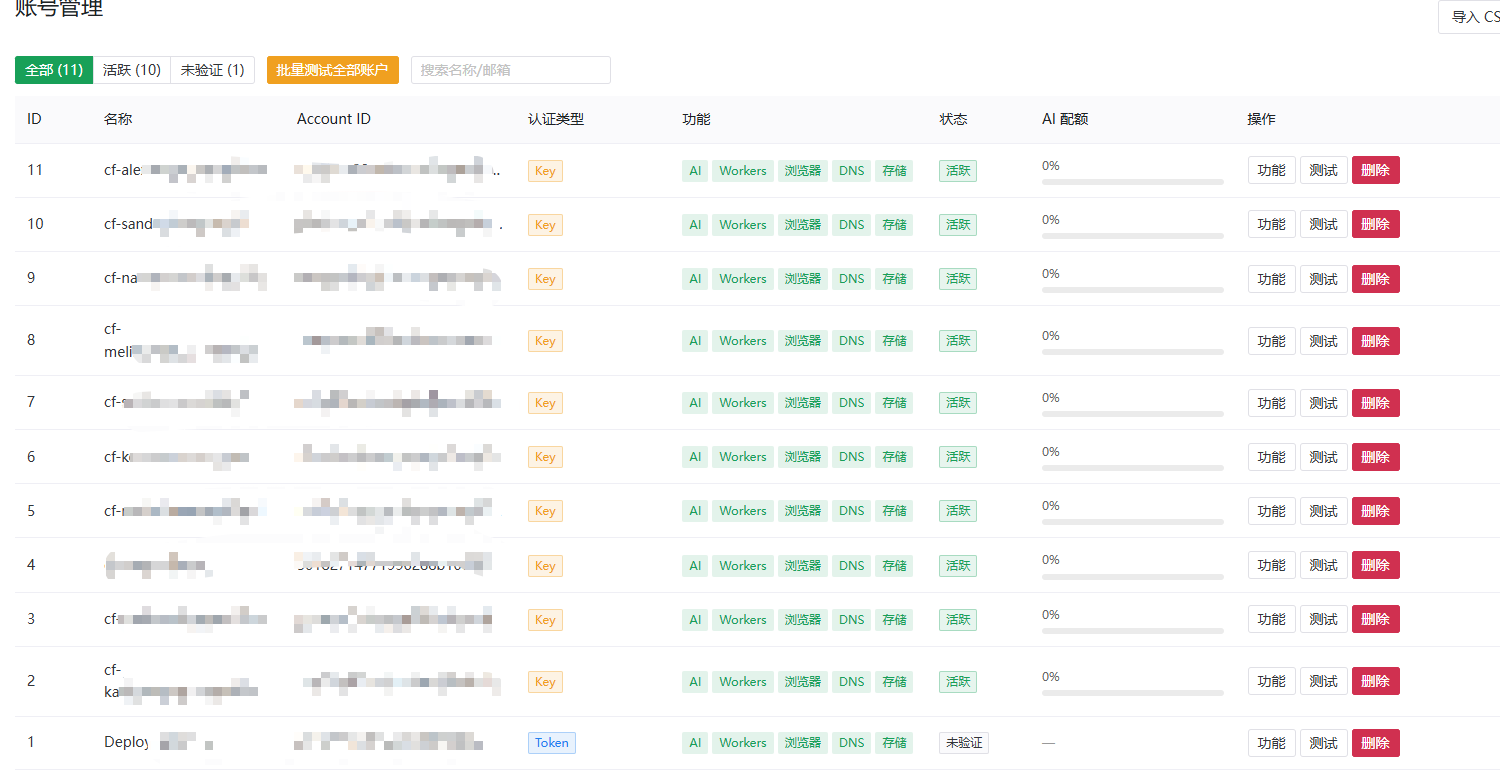
Task: Click the 名称 column header
Action: click(x=118, y=119)
